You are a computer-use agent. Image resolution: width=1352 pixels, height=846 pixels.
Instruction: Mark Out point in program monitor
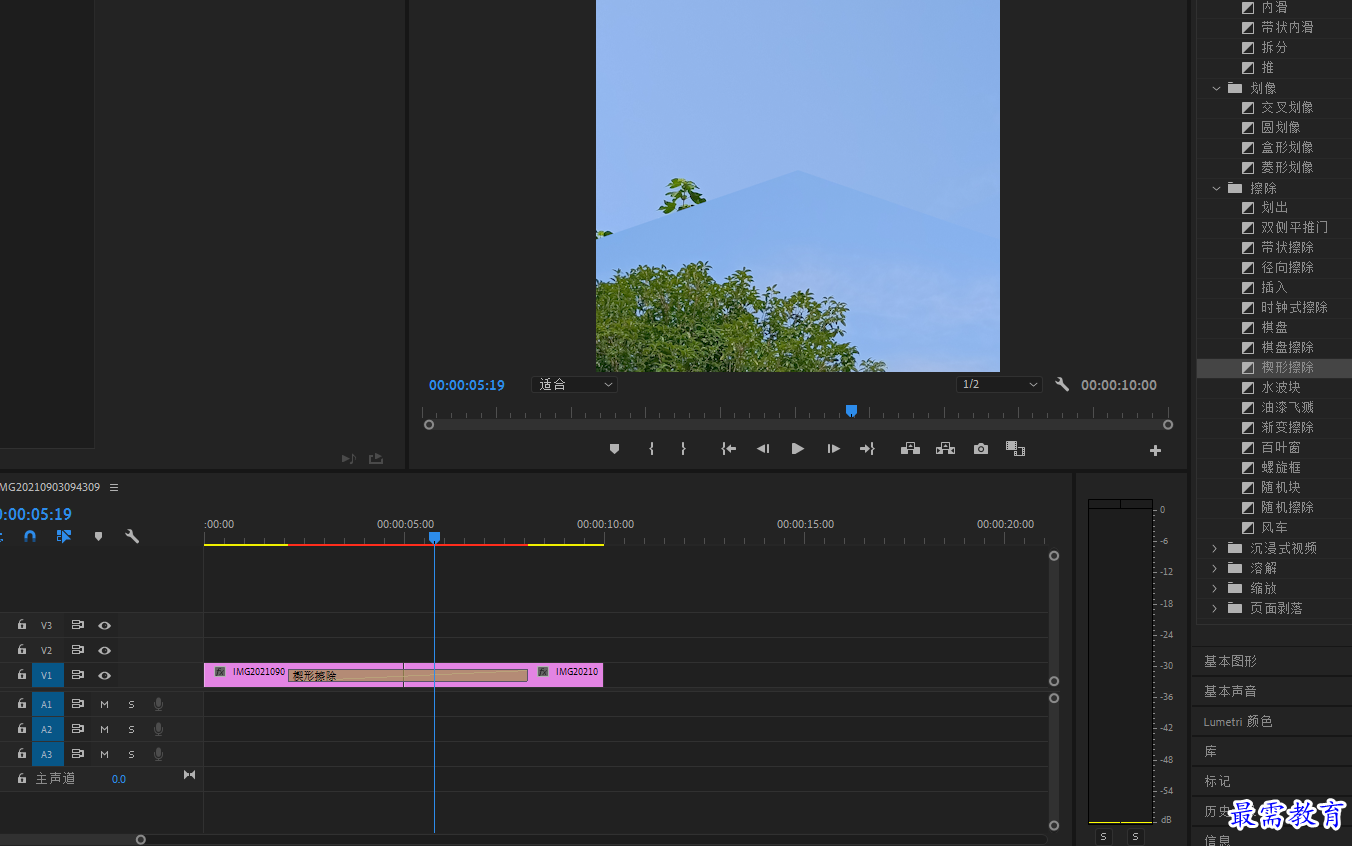[684, 449]
